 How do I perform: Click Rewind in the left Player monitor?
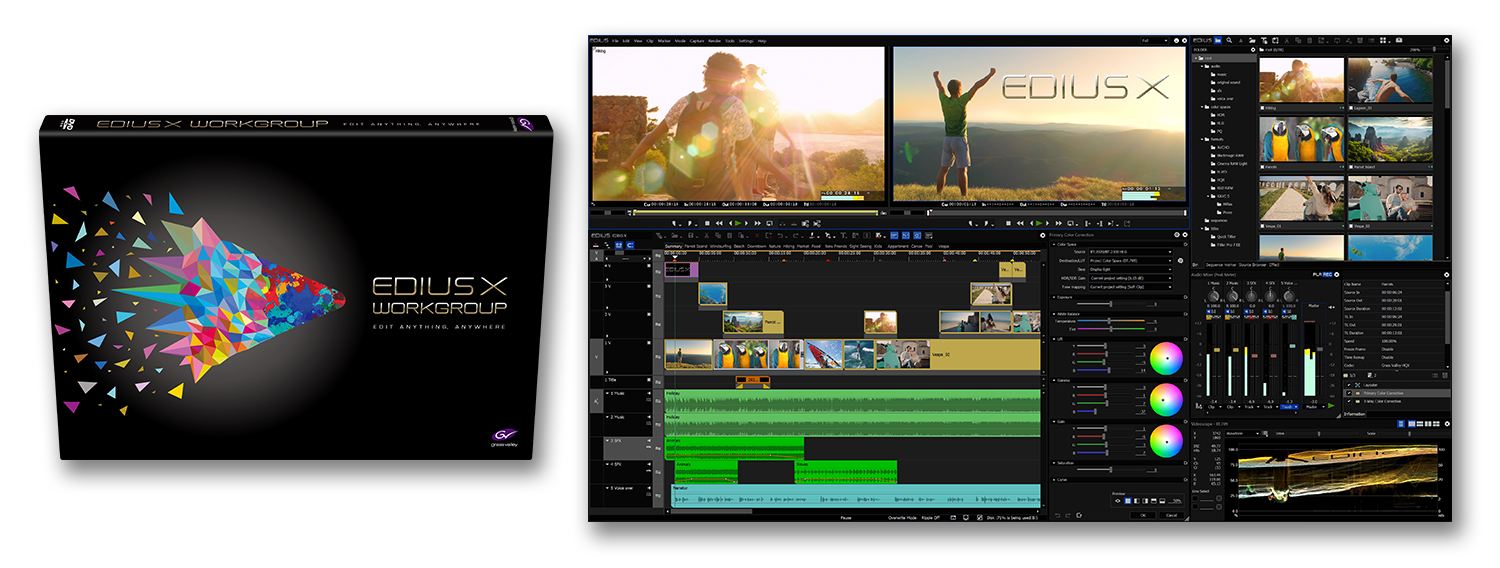pos(719,223)
